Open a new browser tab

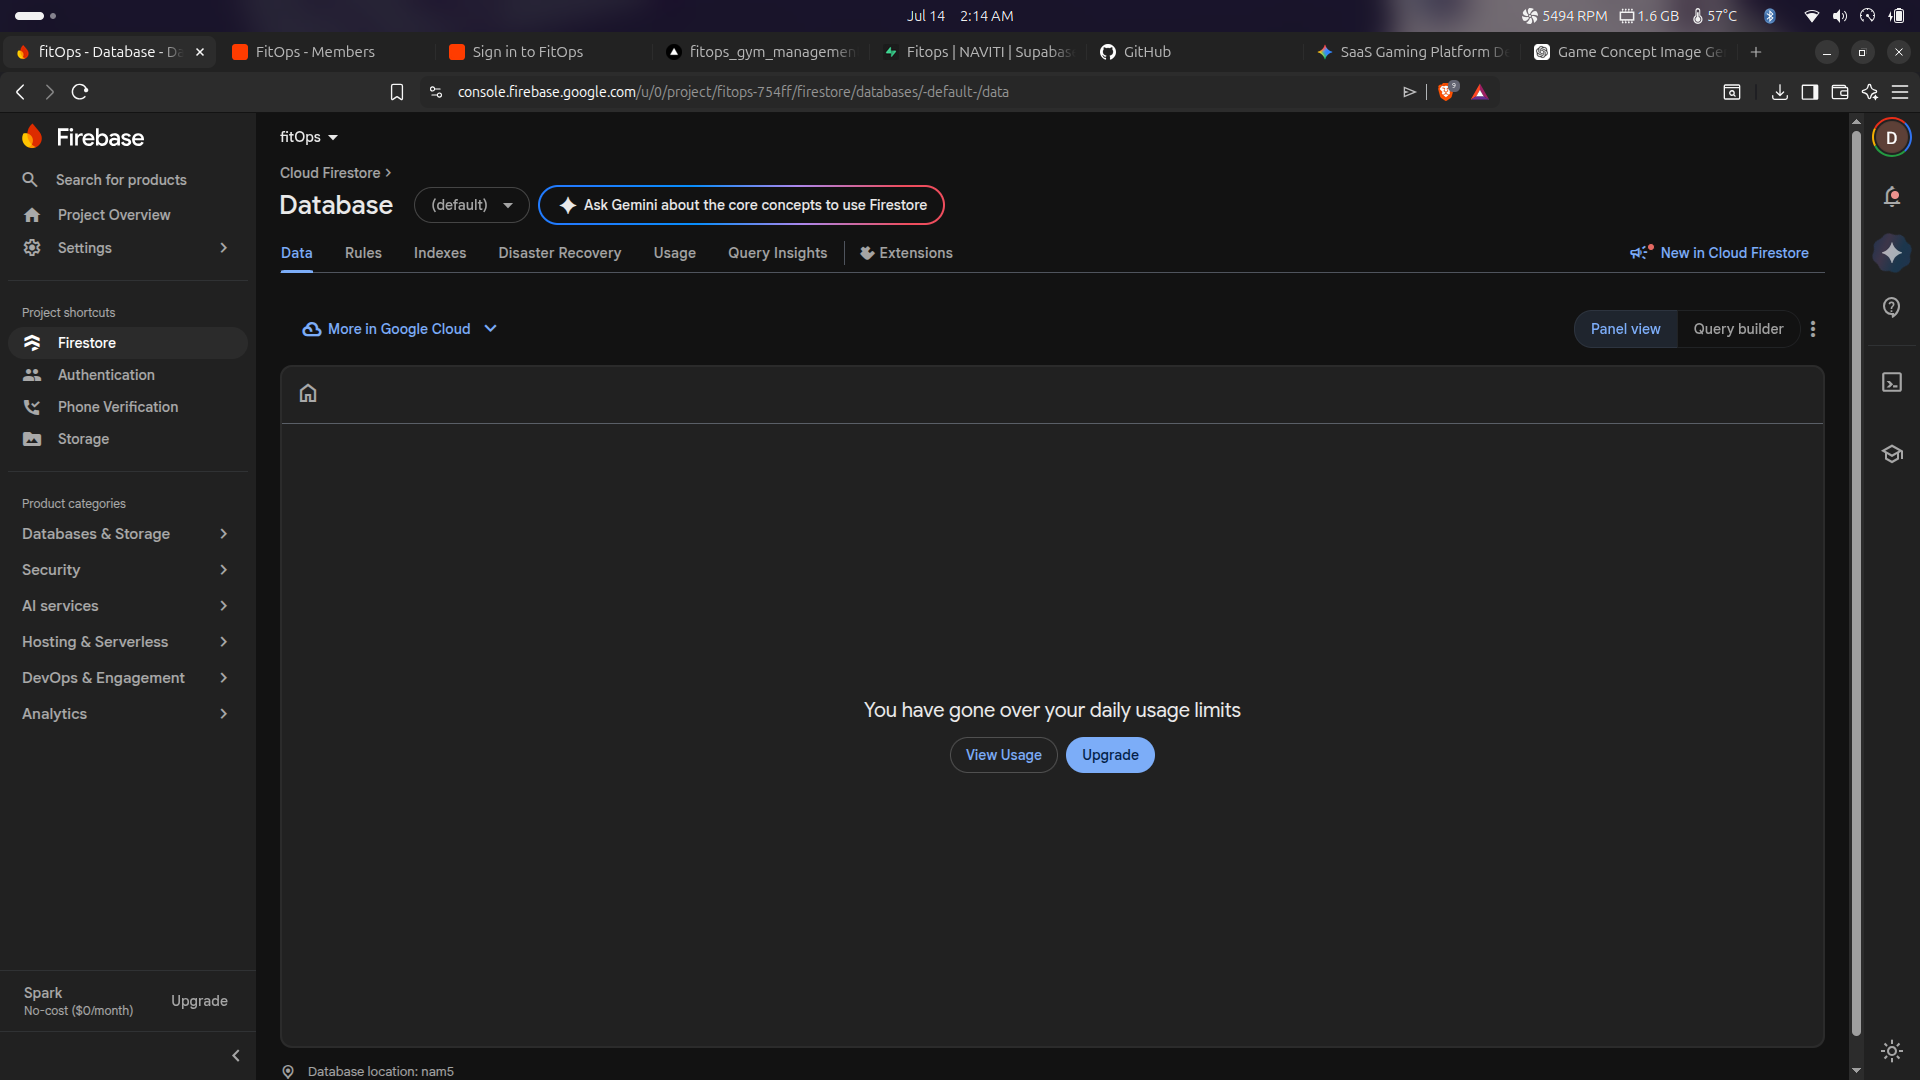tap(1756, 52)
